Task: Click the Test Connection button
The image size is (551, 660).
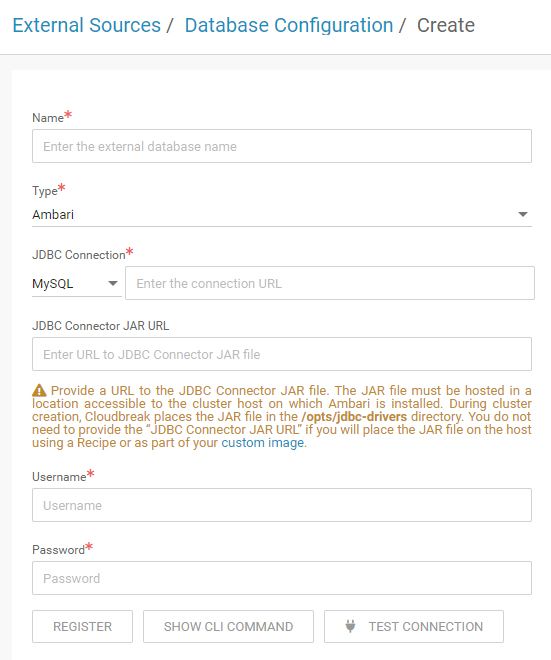Action: [x=414, y=626]
